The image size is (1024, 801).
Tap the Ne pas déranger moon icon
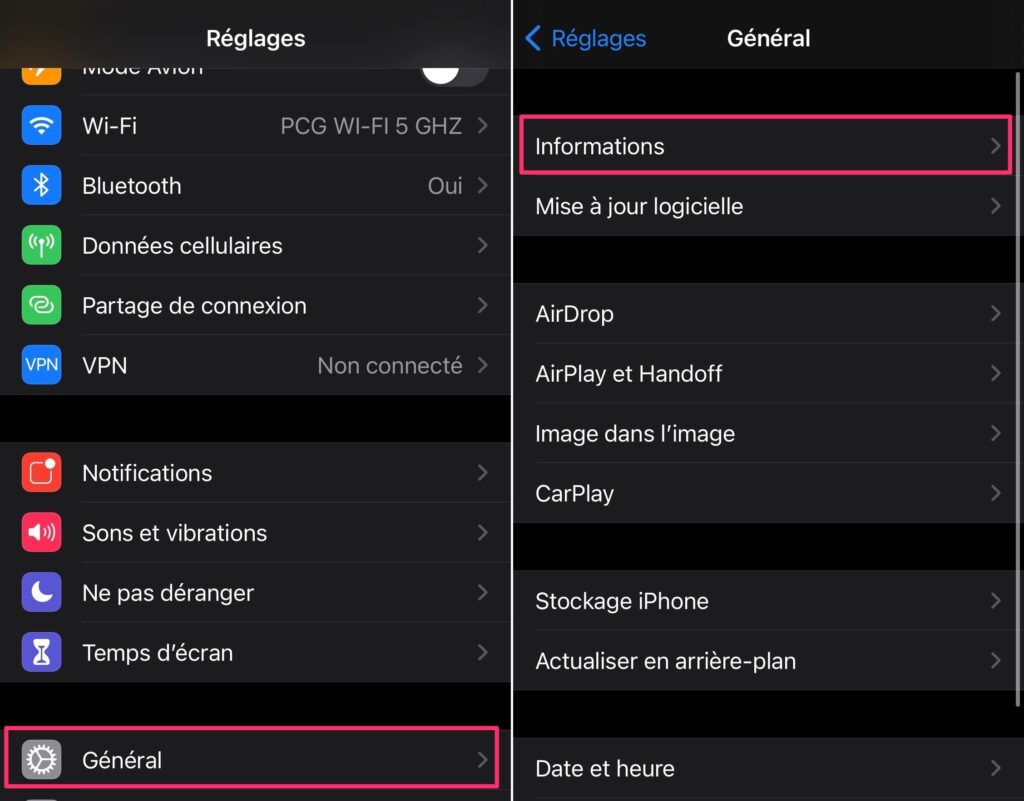click(x=41, y=593)
